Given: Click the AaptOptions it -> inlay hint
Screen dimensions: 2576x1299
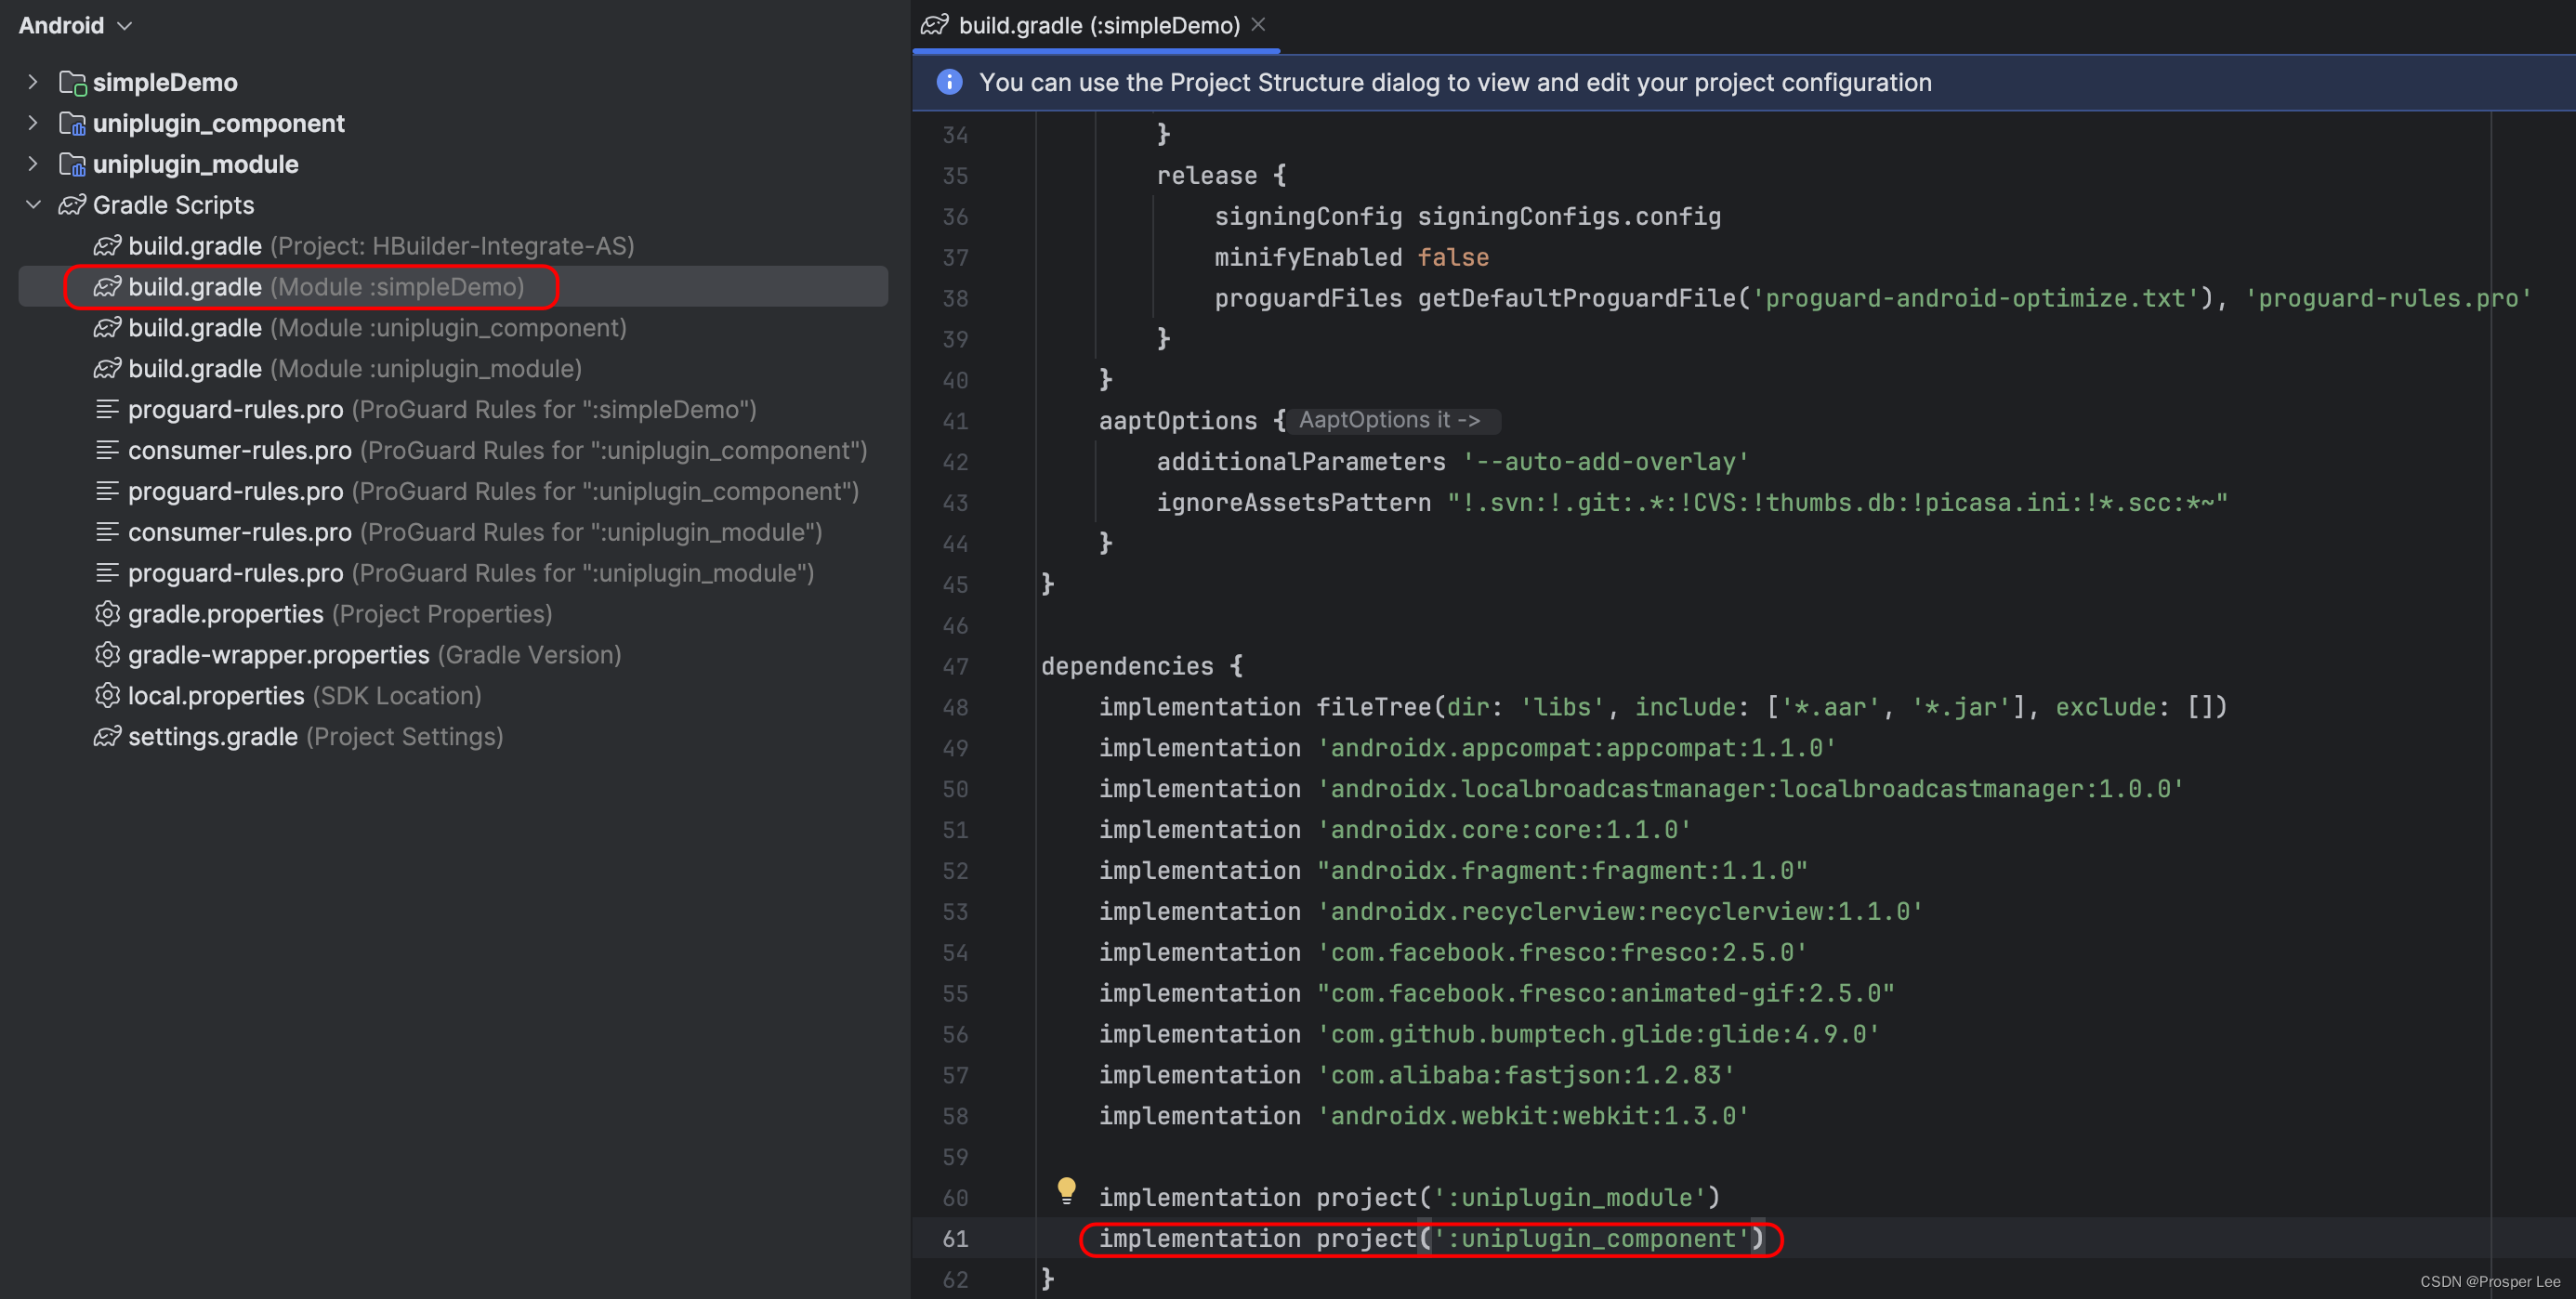Looking at the screenshot, I should coord(1394,420).
